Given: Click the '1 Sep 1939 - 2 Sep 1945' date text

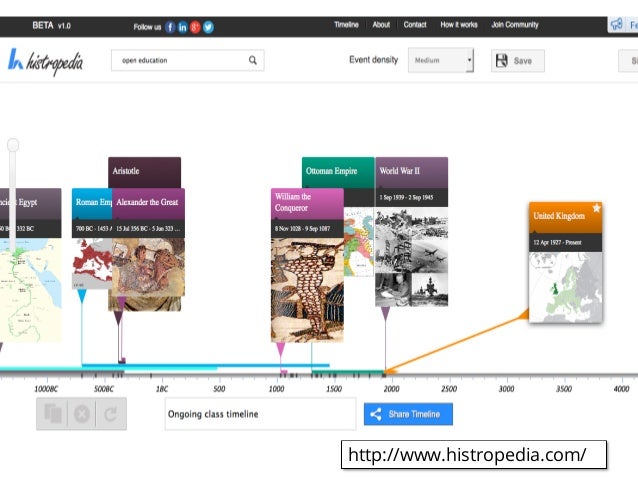Looking at the screenshot, I should (406, 197).
